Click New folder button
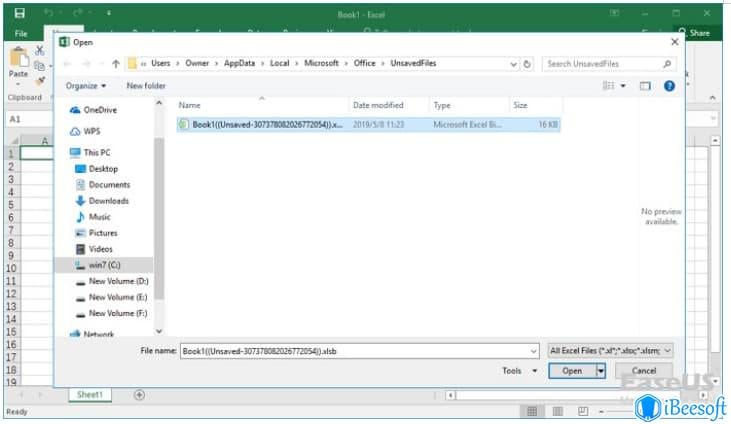Screen dimensions: 731x424 pos(146,86)
